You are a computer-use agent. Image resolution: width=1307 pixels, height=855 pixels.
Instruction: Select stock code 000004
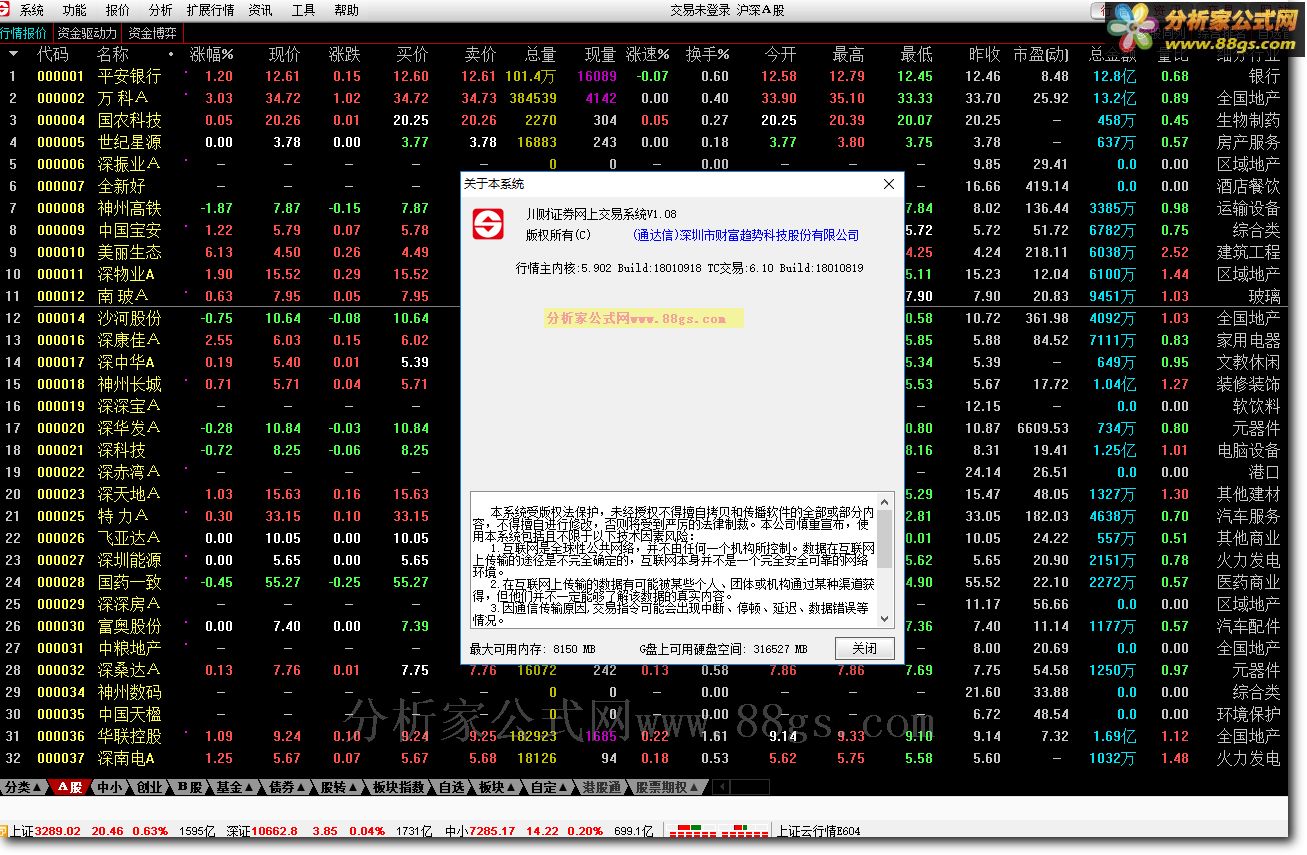click(61, 120)
